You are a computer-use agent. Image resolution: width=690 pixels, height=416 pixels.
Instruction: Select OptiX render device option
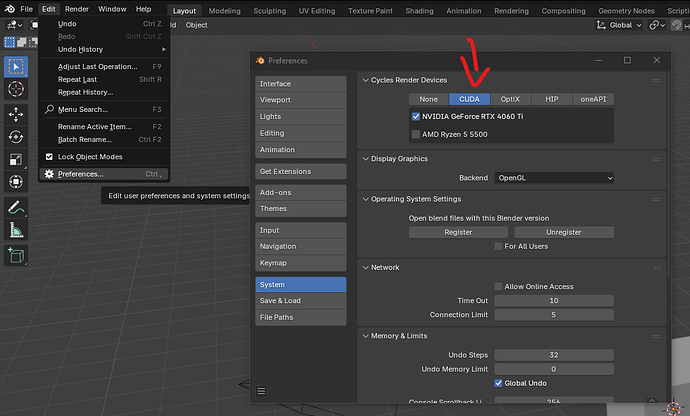point(510,99)
